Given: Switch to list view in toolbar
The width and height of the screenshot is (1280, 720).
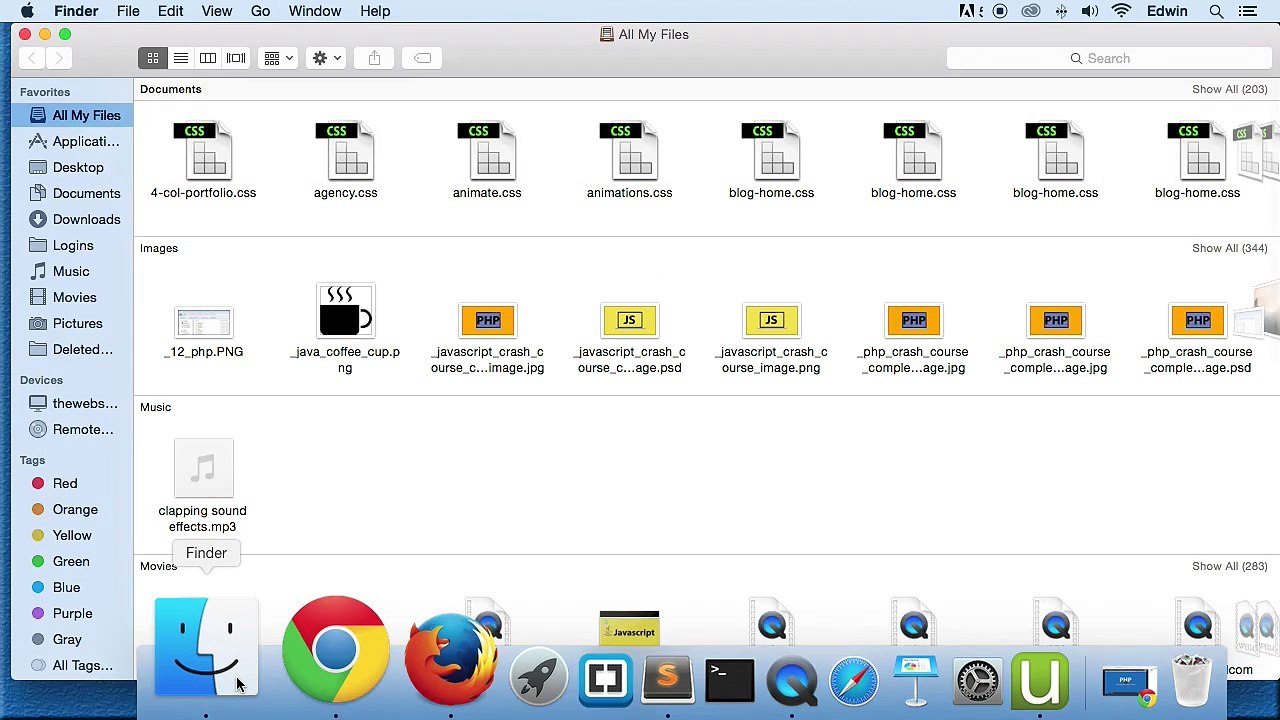Looking at the screenshot, I should (181, 58).
